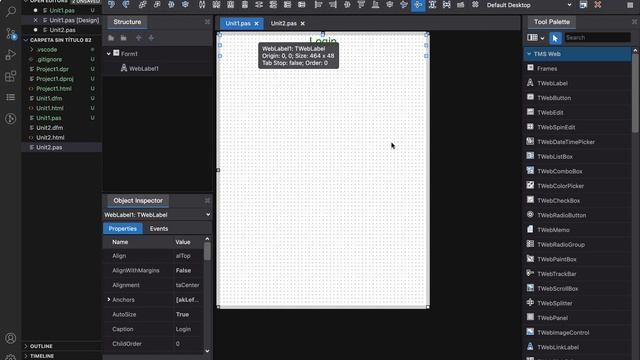Click the Tool Palette view layout icon

(x=532, y=38)
